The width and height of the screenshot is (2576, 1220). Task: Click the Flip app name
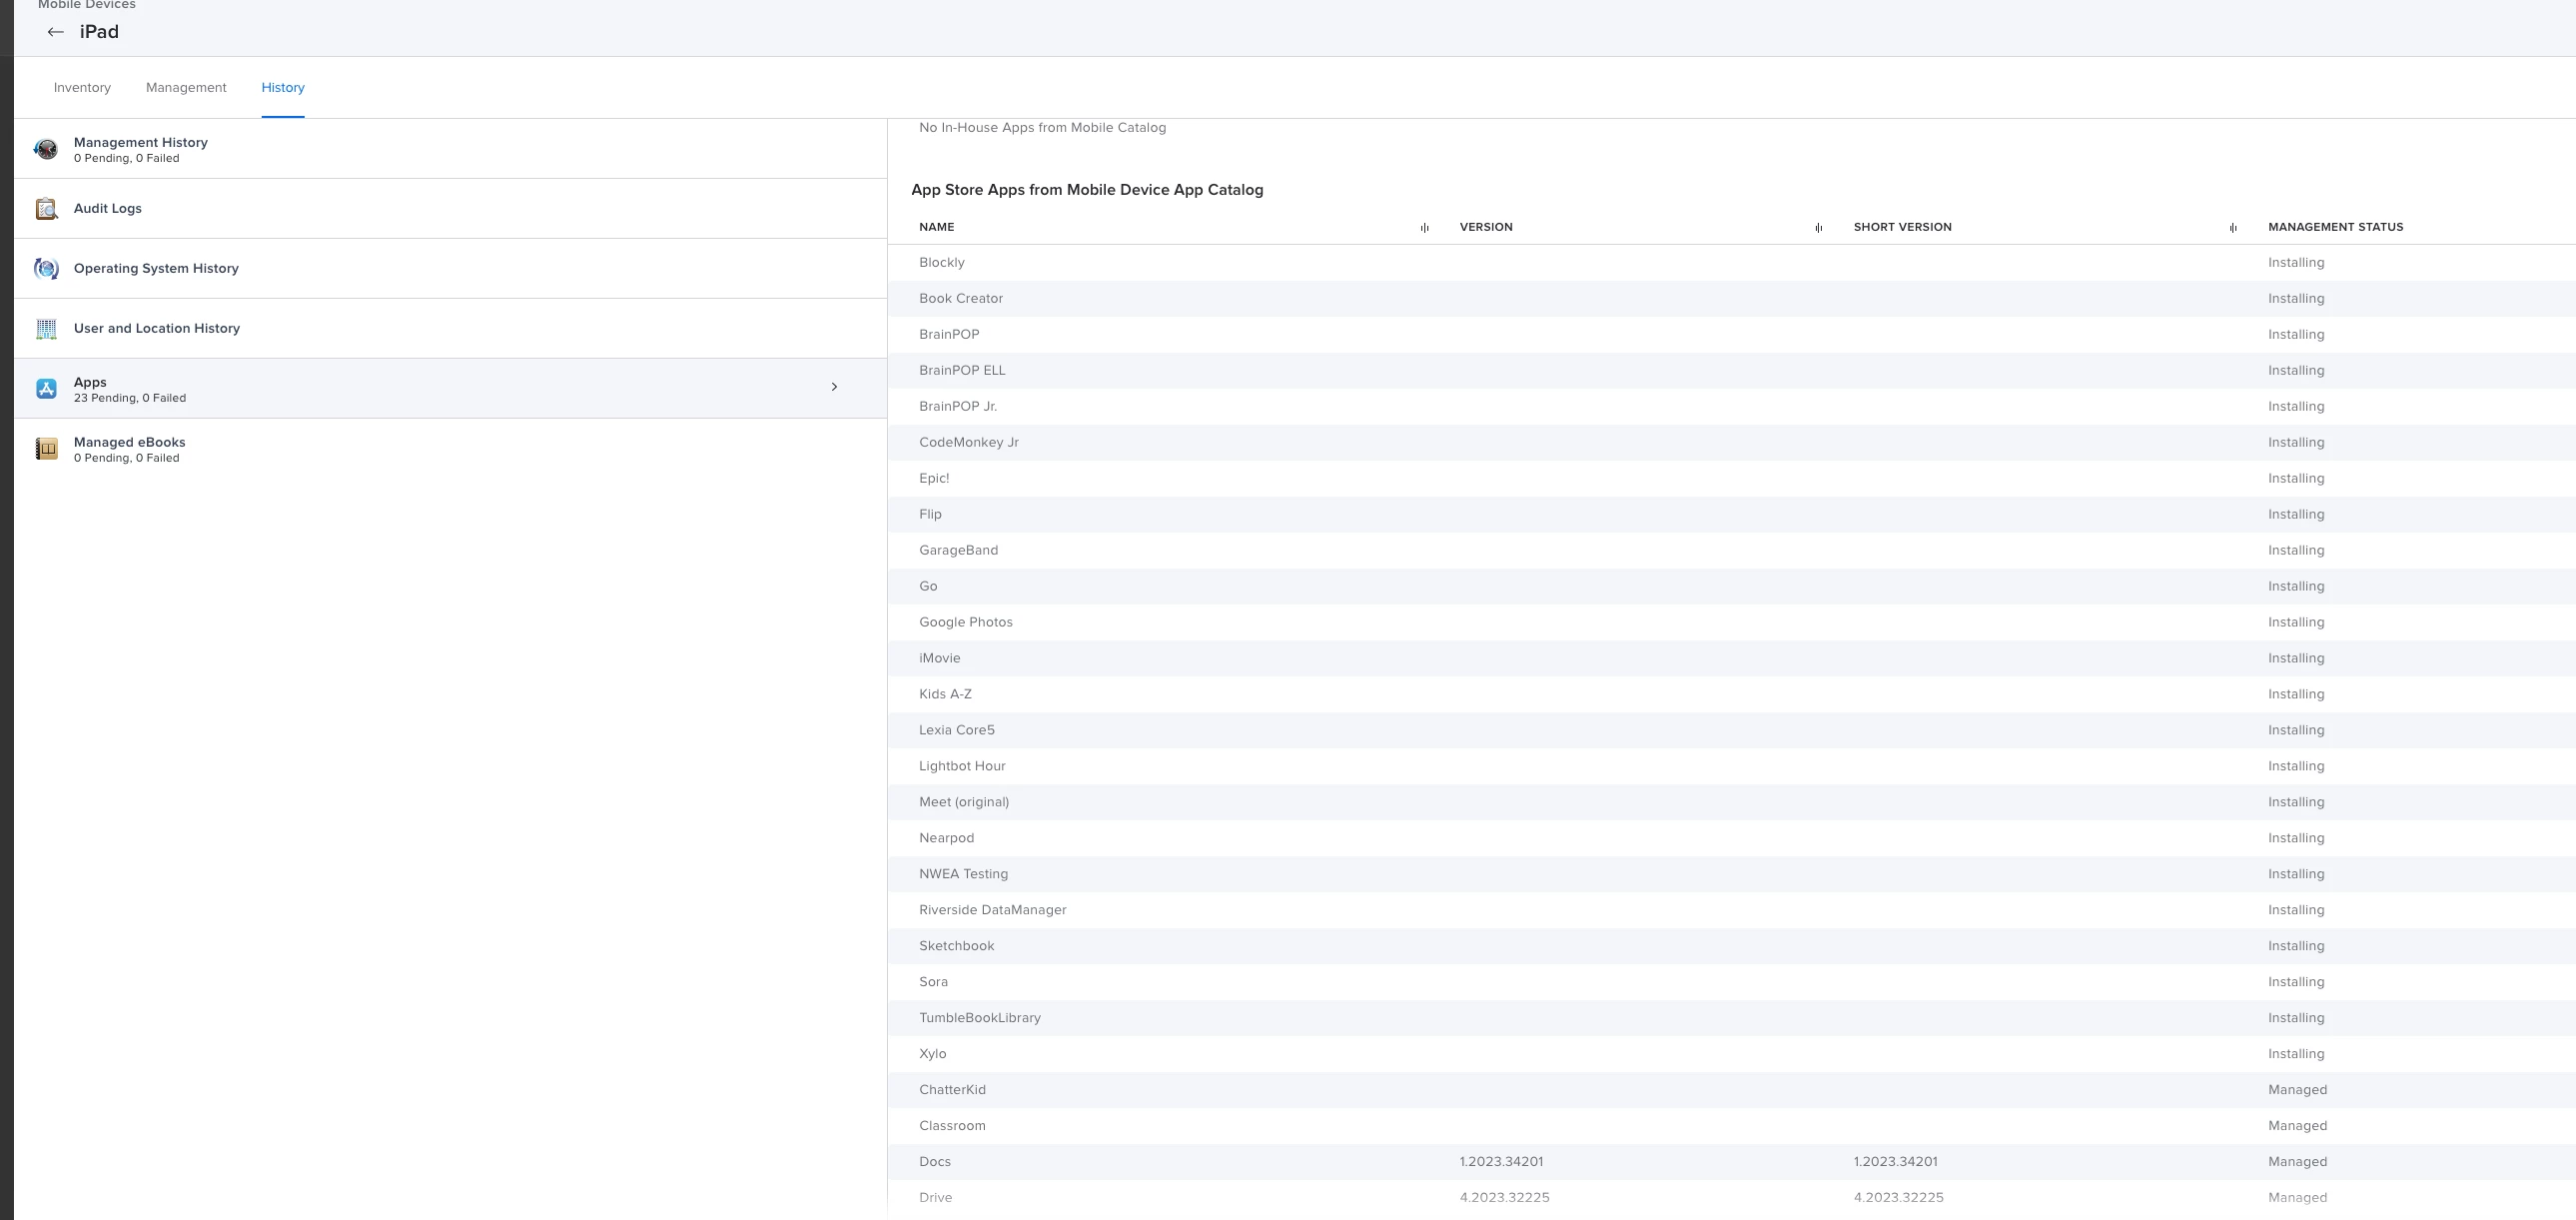[x=930, y=515]
